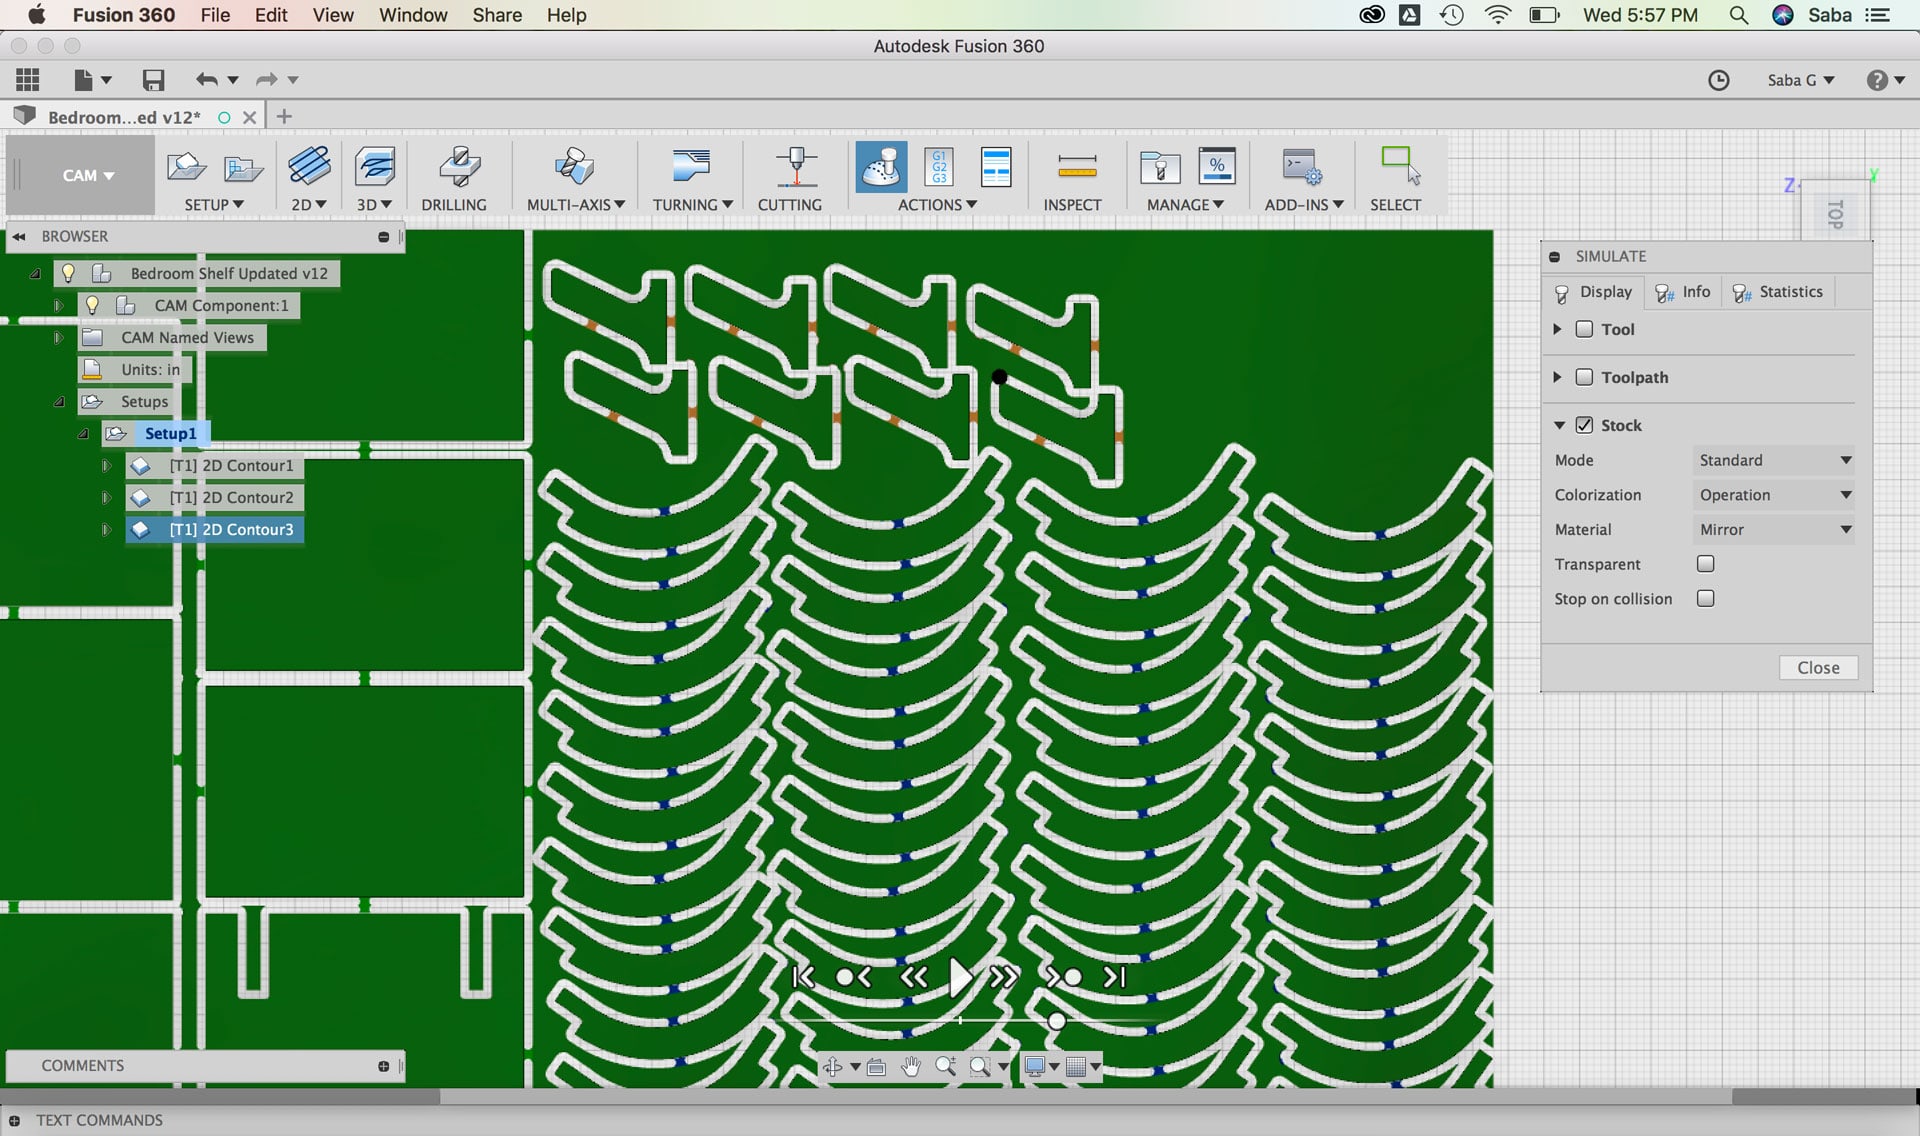The height and width of the screenshot is (1136, 1920).
Task: Click the Tool Library icon in Manage
Action: pyautogui.click(x=1159, y=167)
